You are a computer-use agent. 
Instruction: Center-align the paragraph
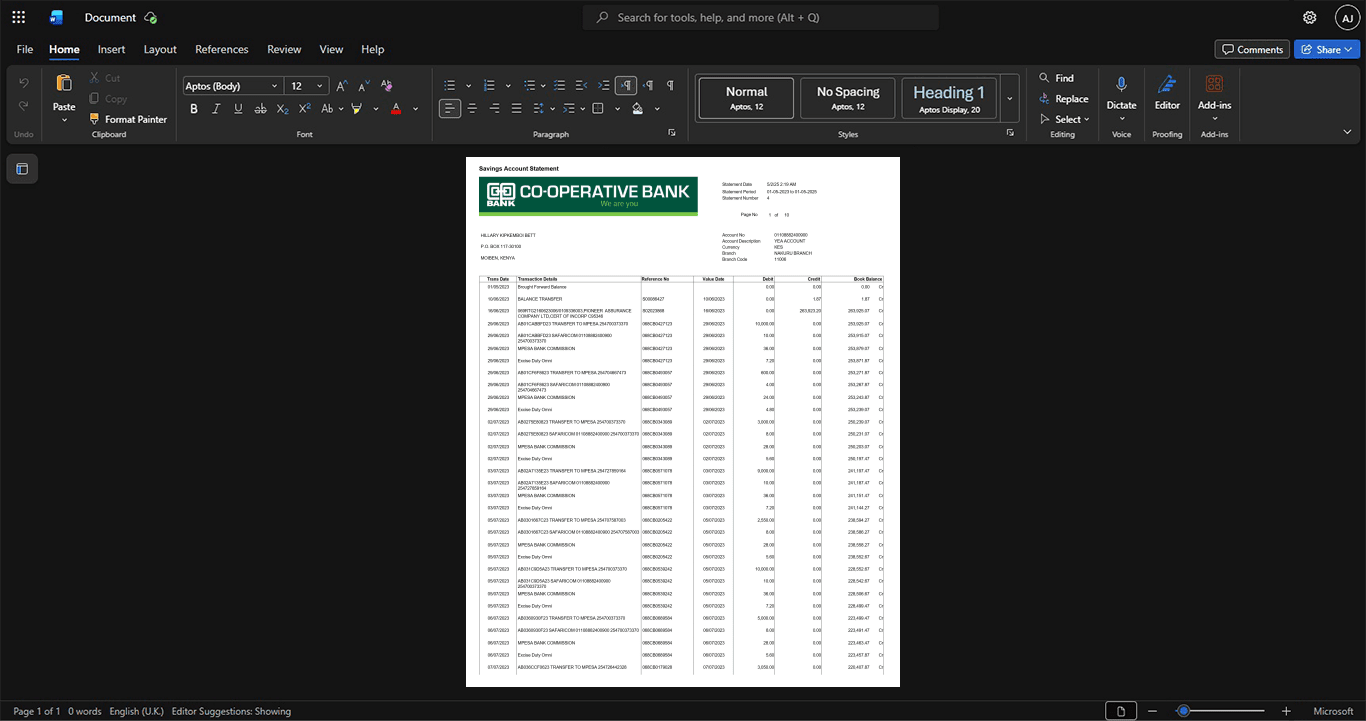coord(472,109)
